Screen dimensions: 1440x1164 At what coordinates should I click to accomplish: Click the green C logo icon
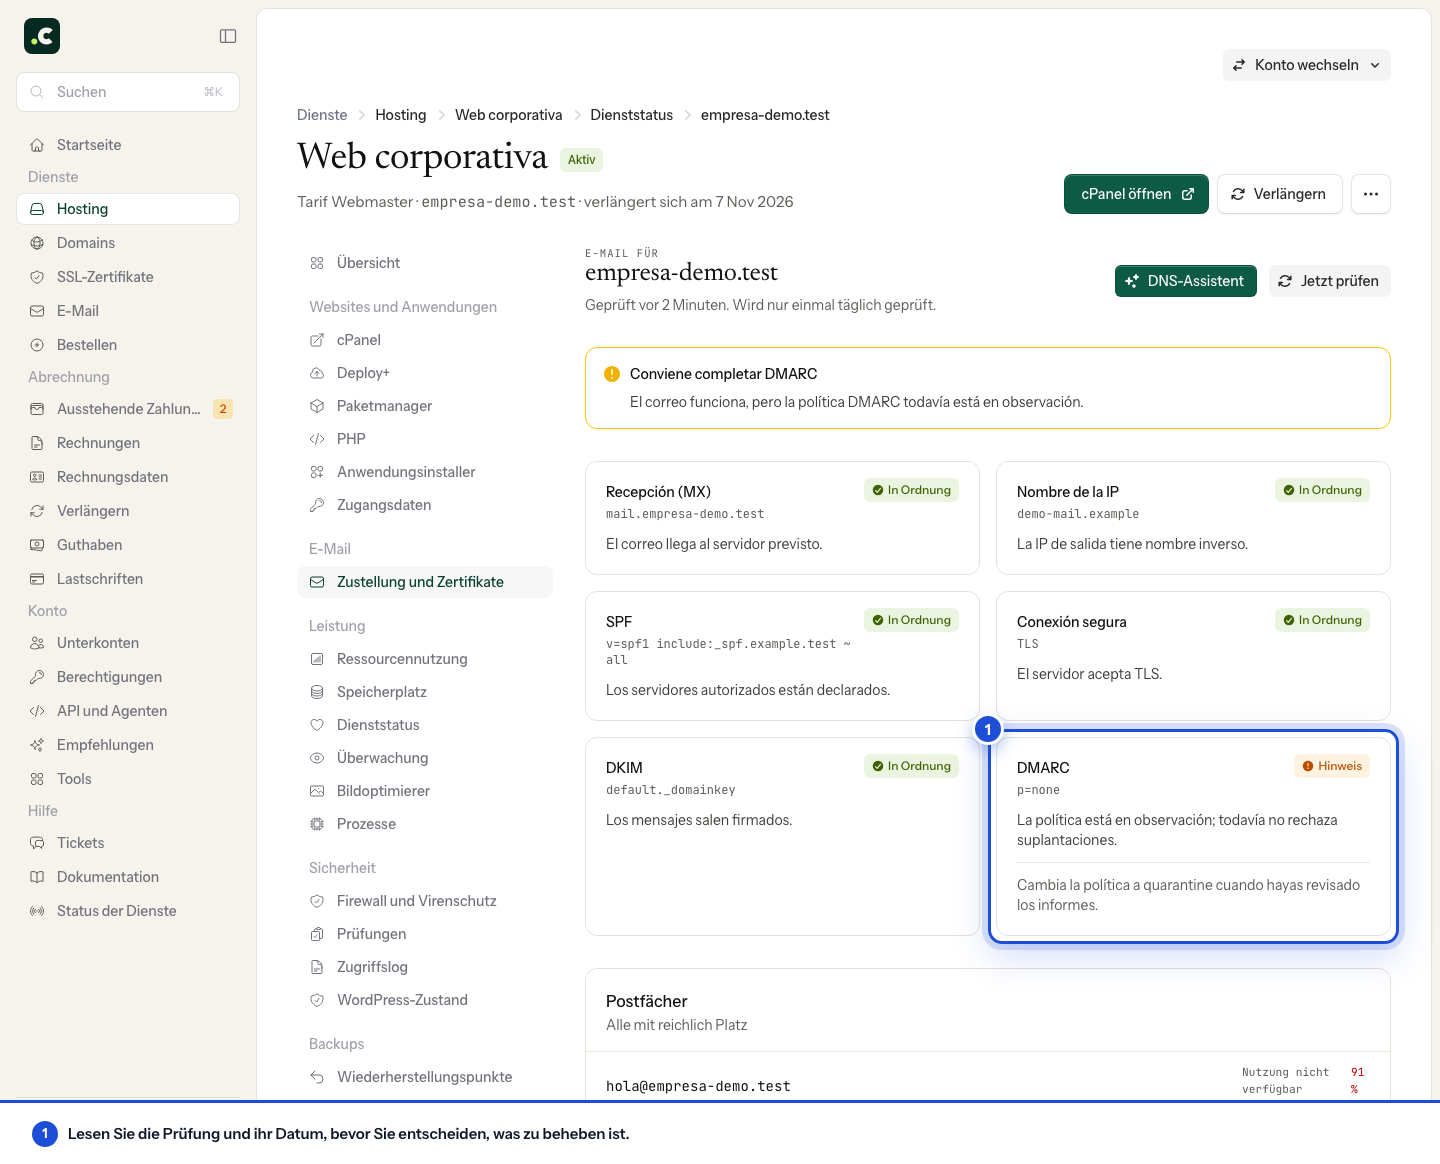coord(42,36)
